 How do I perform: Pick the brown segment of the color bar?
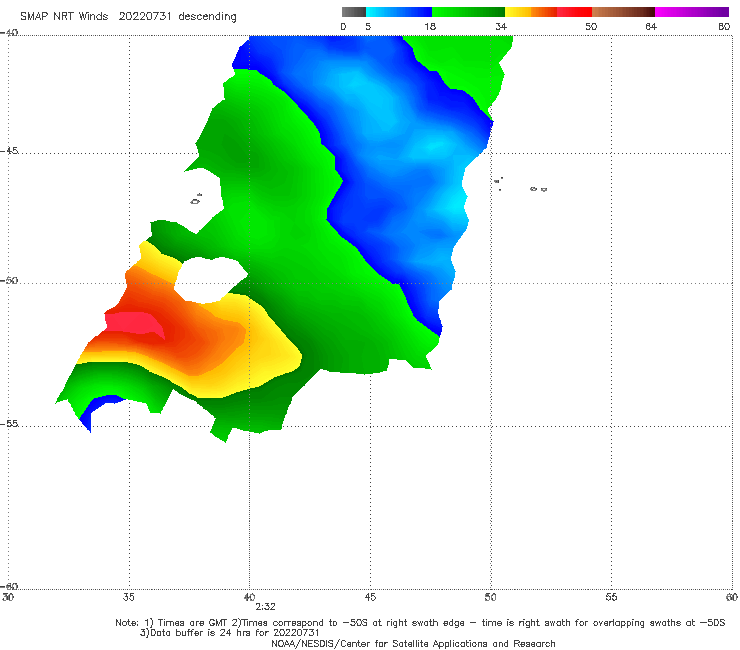click(x=623, y=12)
